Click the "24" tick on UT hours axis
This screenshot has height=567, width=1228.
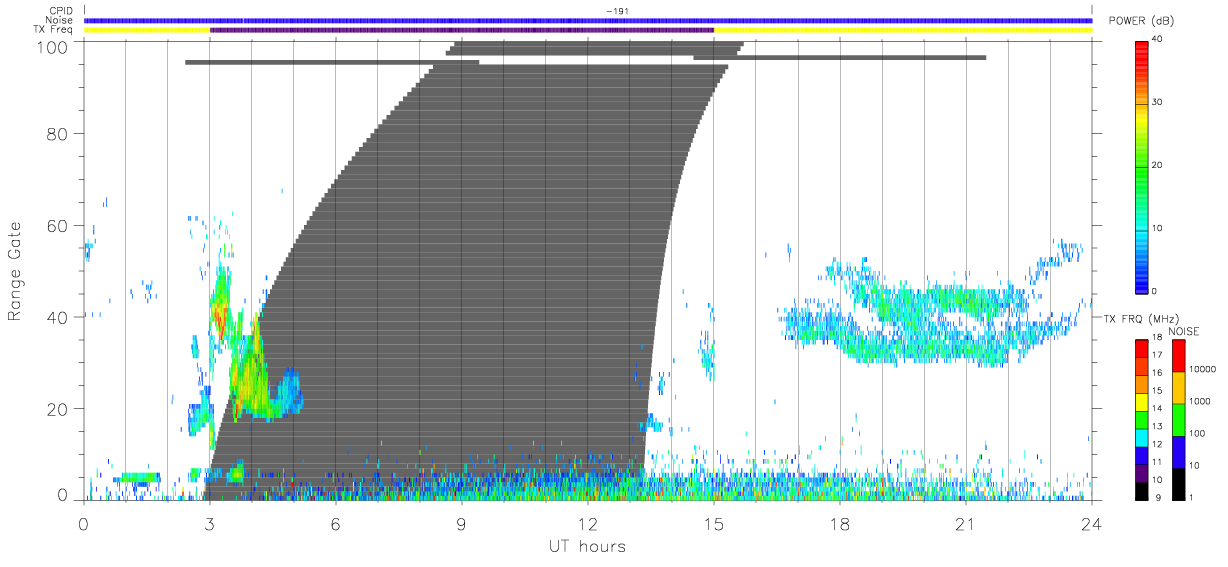(x=1092, y=524)
